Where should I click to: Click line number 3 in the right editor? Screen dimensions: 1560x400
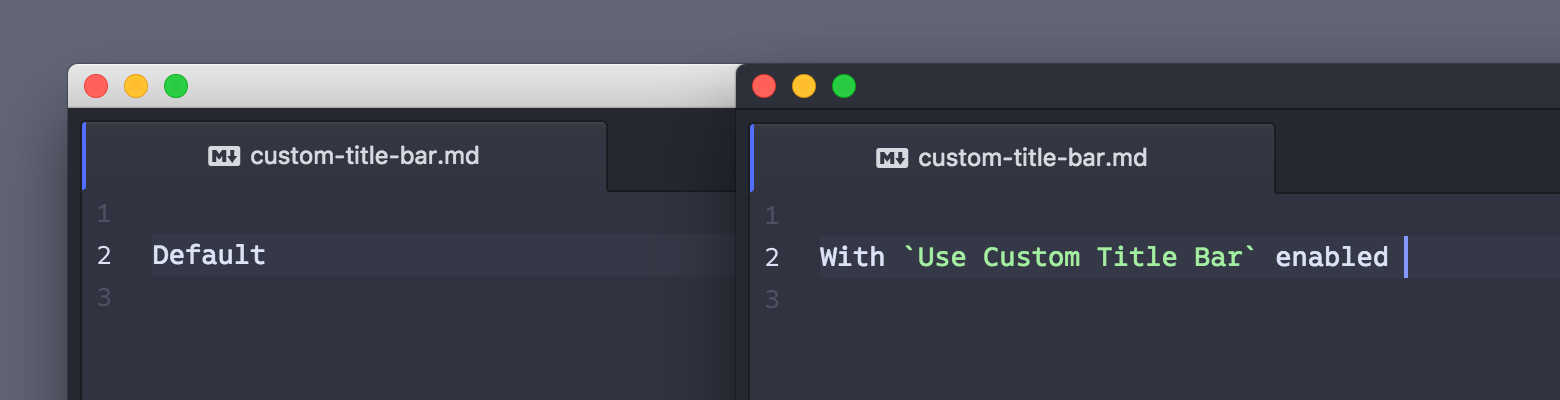coord(771,300)
